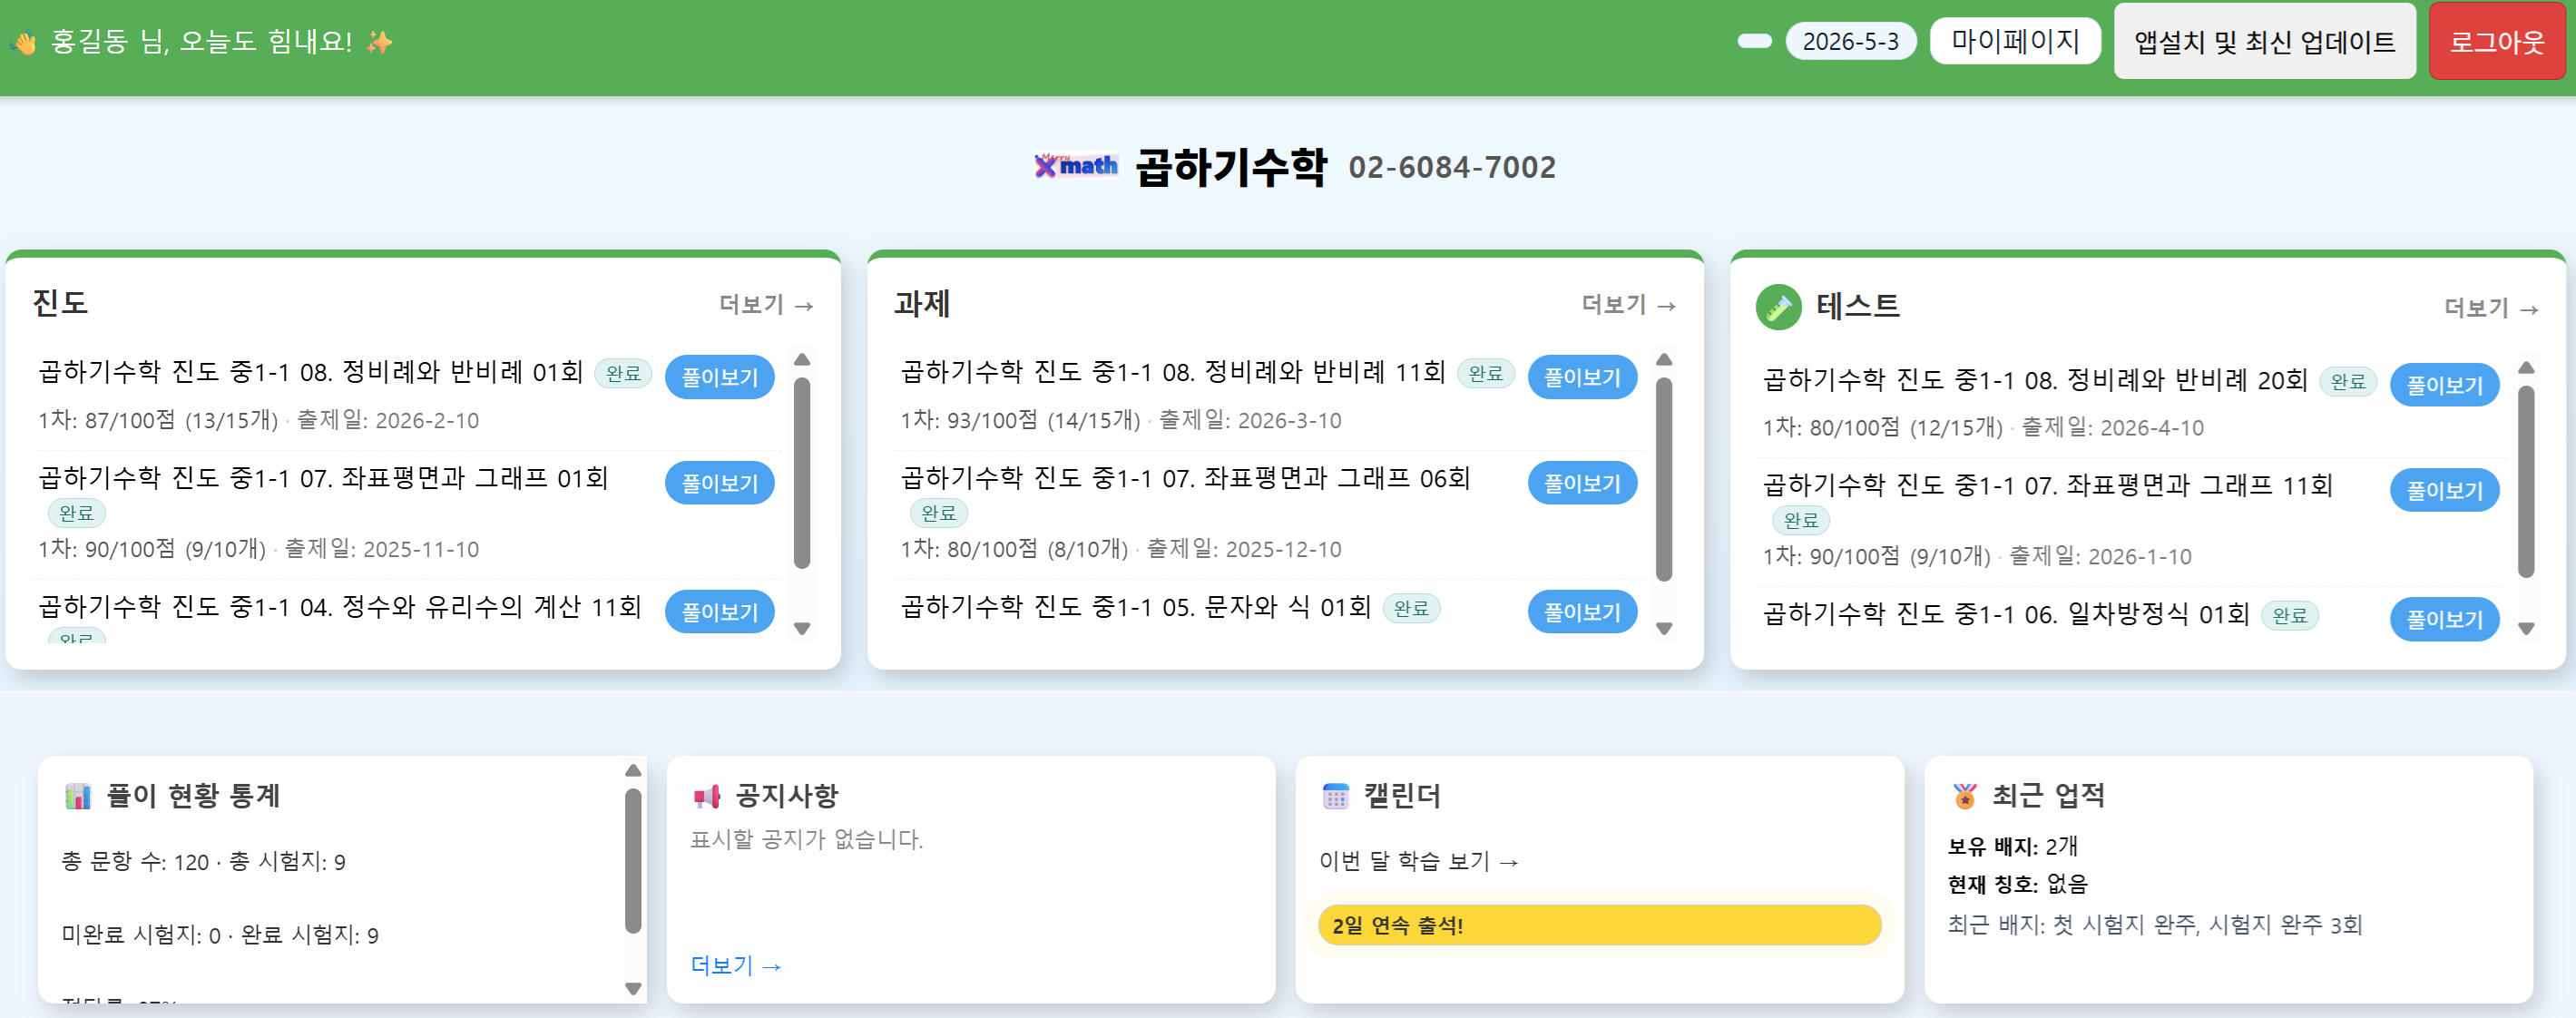Click the 과제 list scrollbar thumb

tap(1664, 479)
